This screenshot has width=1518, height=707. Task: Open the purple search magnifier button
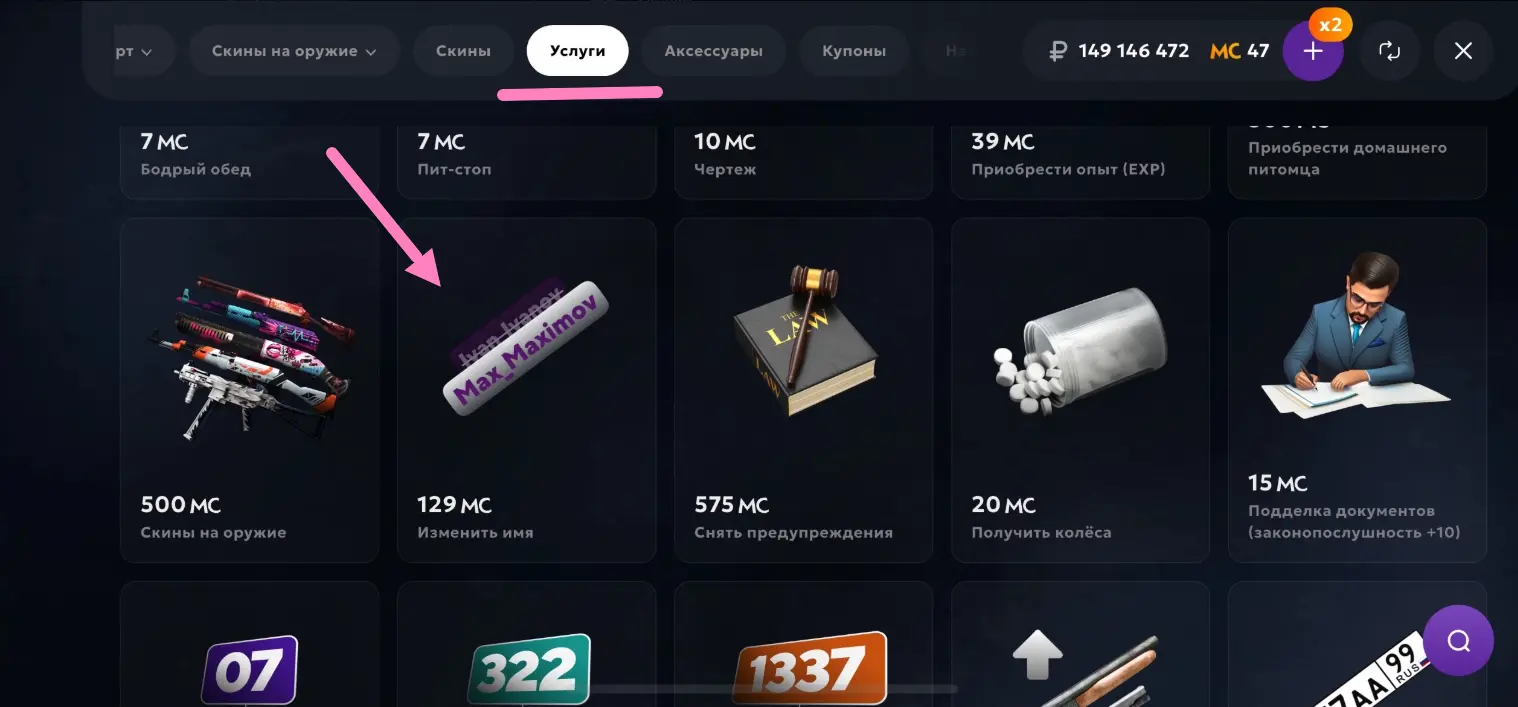click(1458, 641)
